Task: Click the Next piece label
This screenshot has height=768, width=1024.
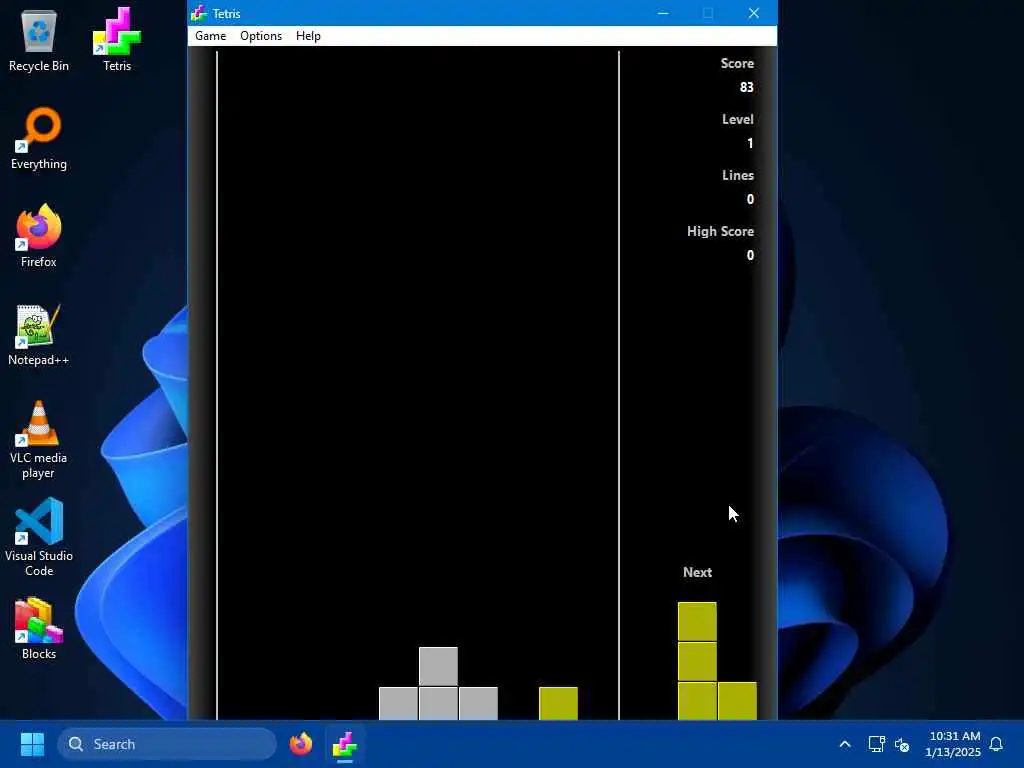Action: coord(697,572)
